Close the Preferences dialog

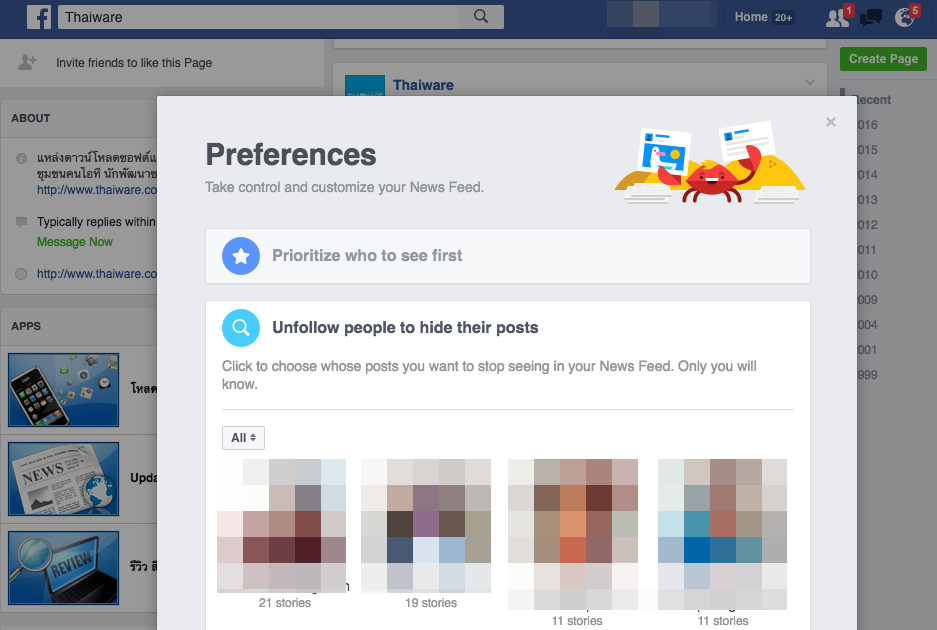point(831,122)
